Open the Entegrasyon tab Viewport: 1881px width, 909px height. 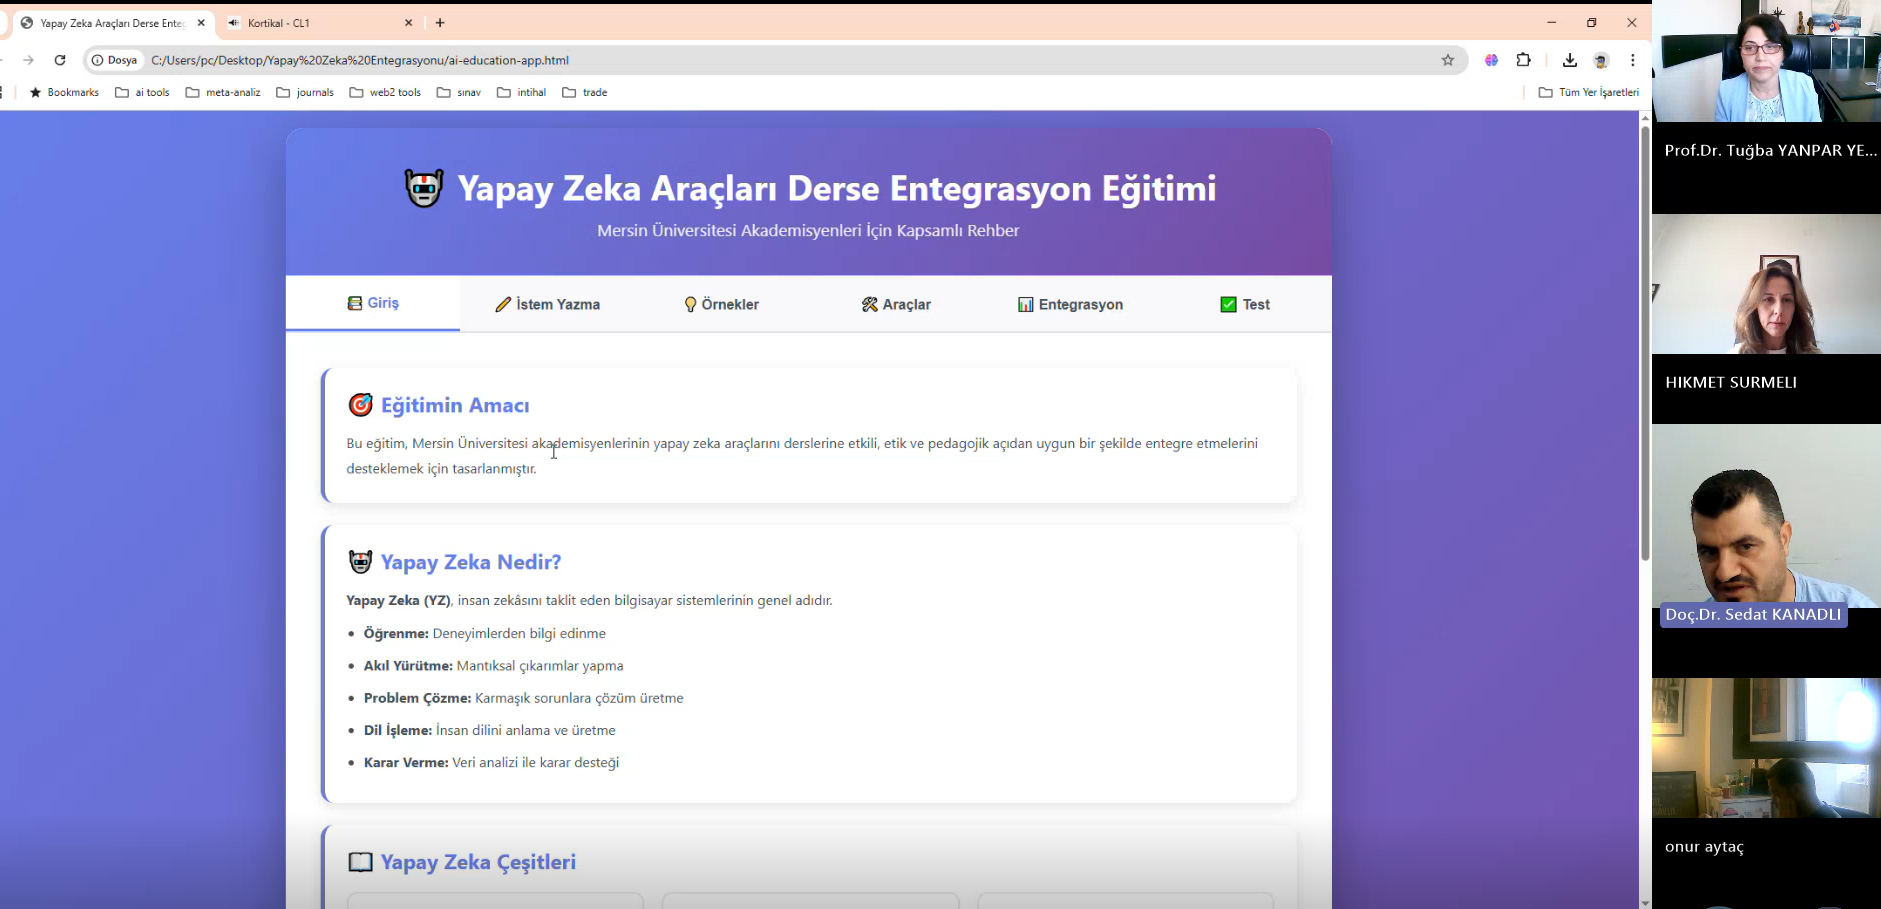tap(1070, 304)
